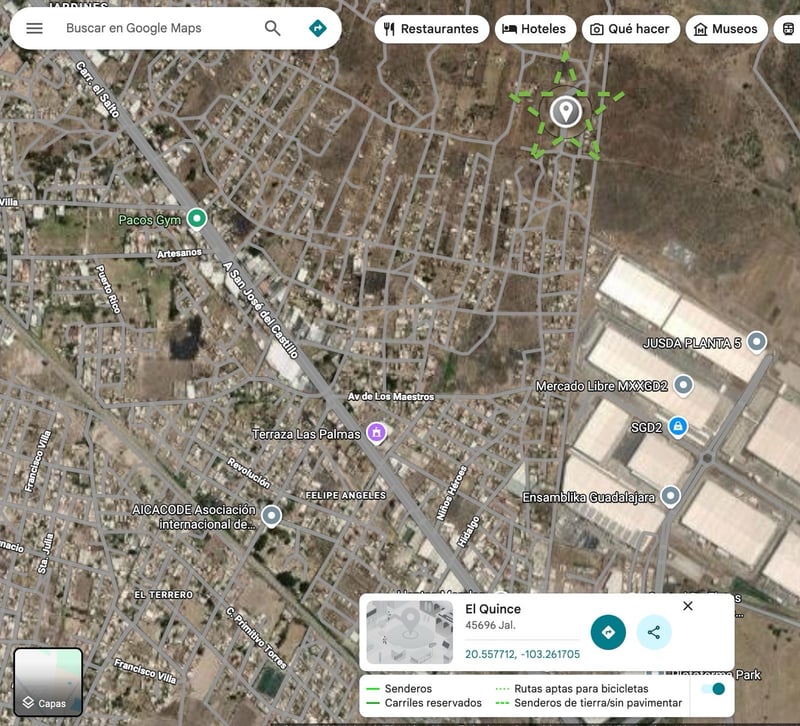Filter map by Hoteles
The image size is (800, 726).
click(535, 29)
